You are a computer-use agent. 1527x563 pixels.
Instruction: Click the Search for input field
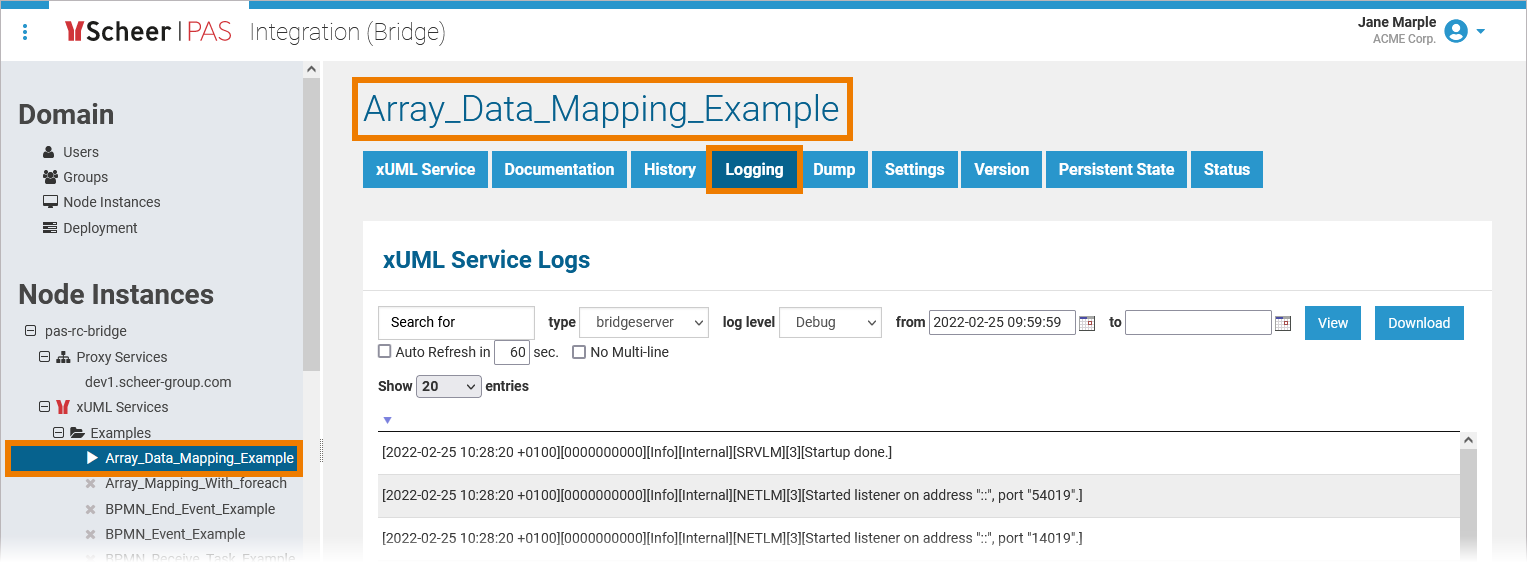(456, 322)
